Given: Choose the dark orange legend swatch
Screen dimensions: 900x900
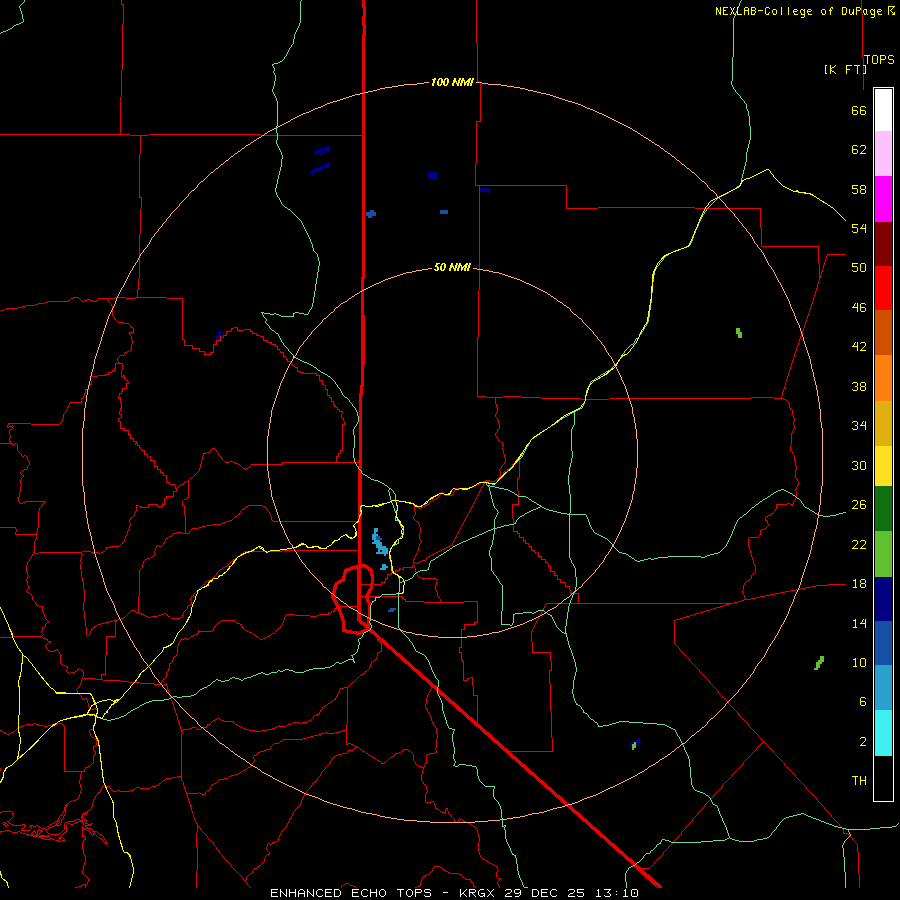Looking at the screenshot, I should click(883, 333).
